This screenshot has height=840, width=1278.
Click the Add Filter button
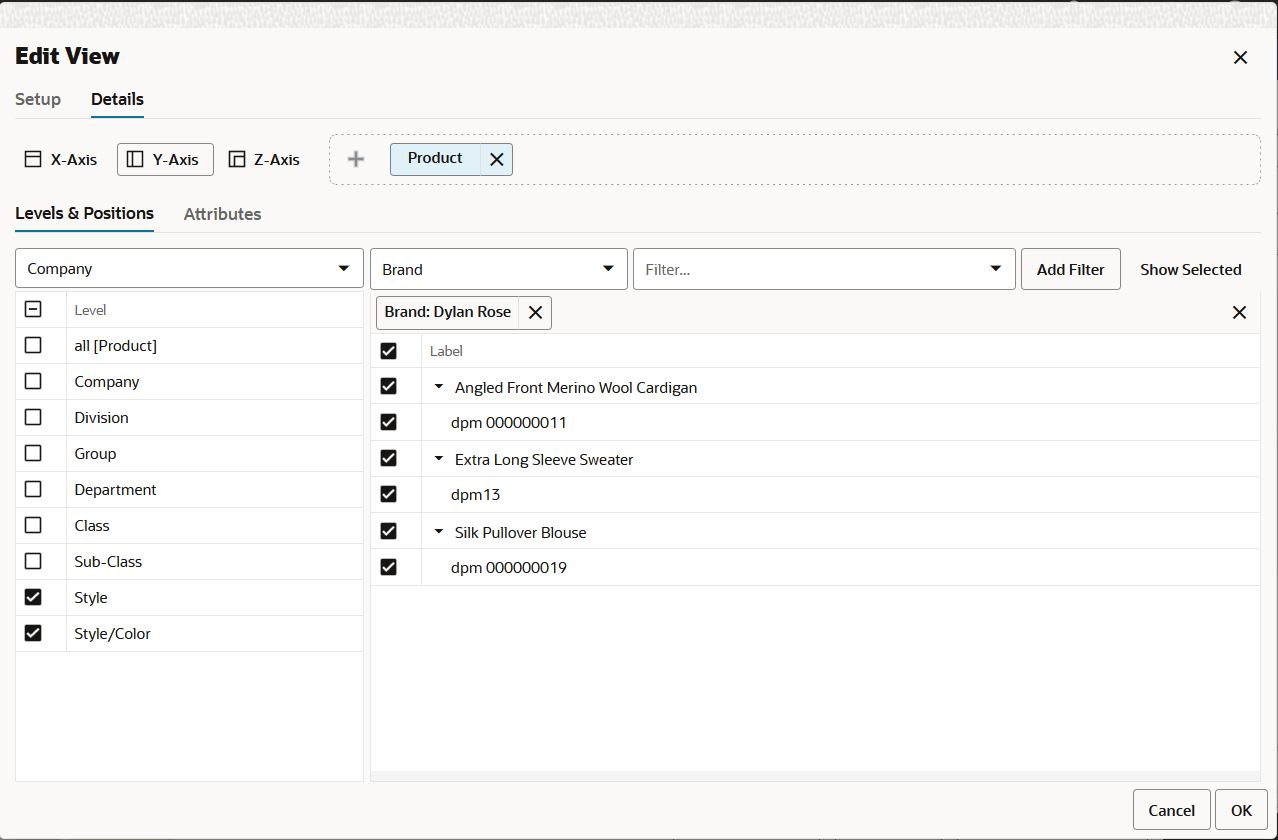pyautogui.click(x=1070, y=268)
